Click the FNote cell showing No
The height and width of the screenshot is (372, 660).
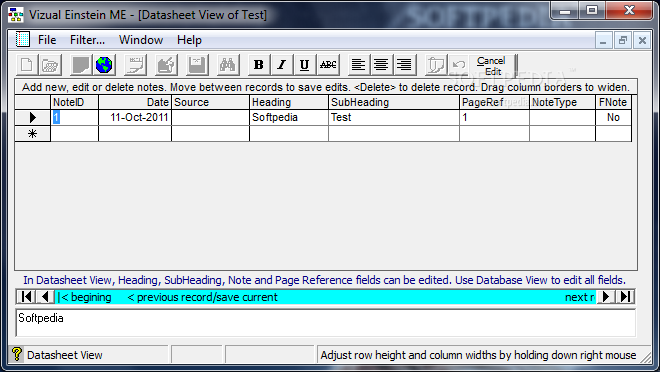click(x=613, y=117)
